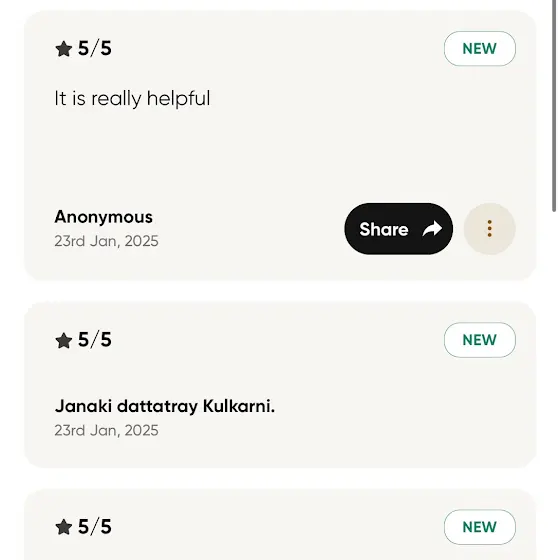Click star icon on Janaki's review rating
Screen dimensions: 560x560
[64, 340]
